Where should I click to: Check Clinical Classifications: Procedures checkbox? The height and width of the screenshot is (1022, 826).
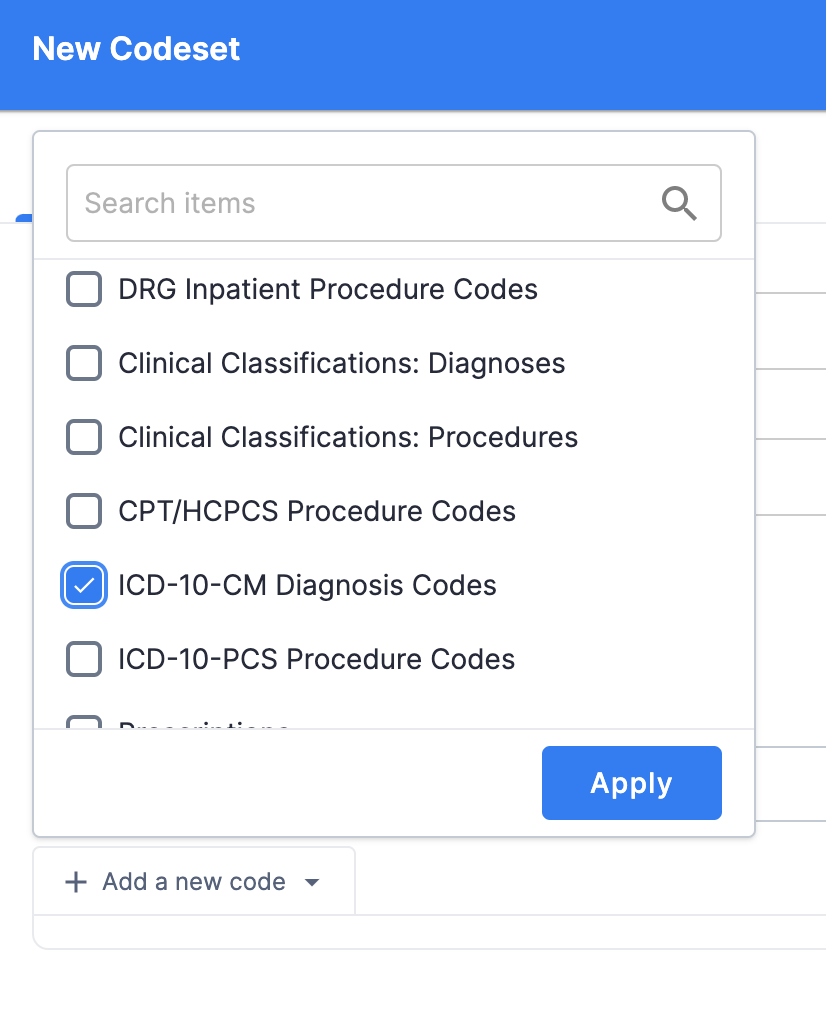tap(84, 437)
